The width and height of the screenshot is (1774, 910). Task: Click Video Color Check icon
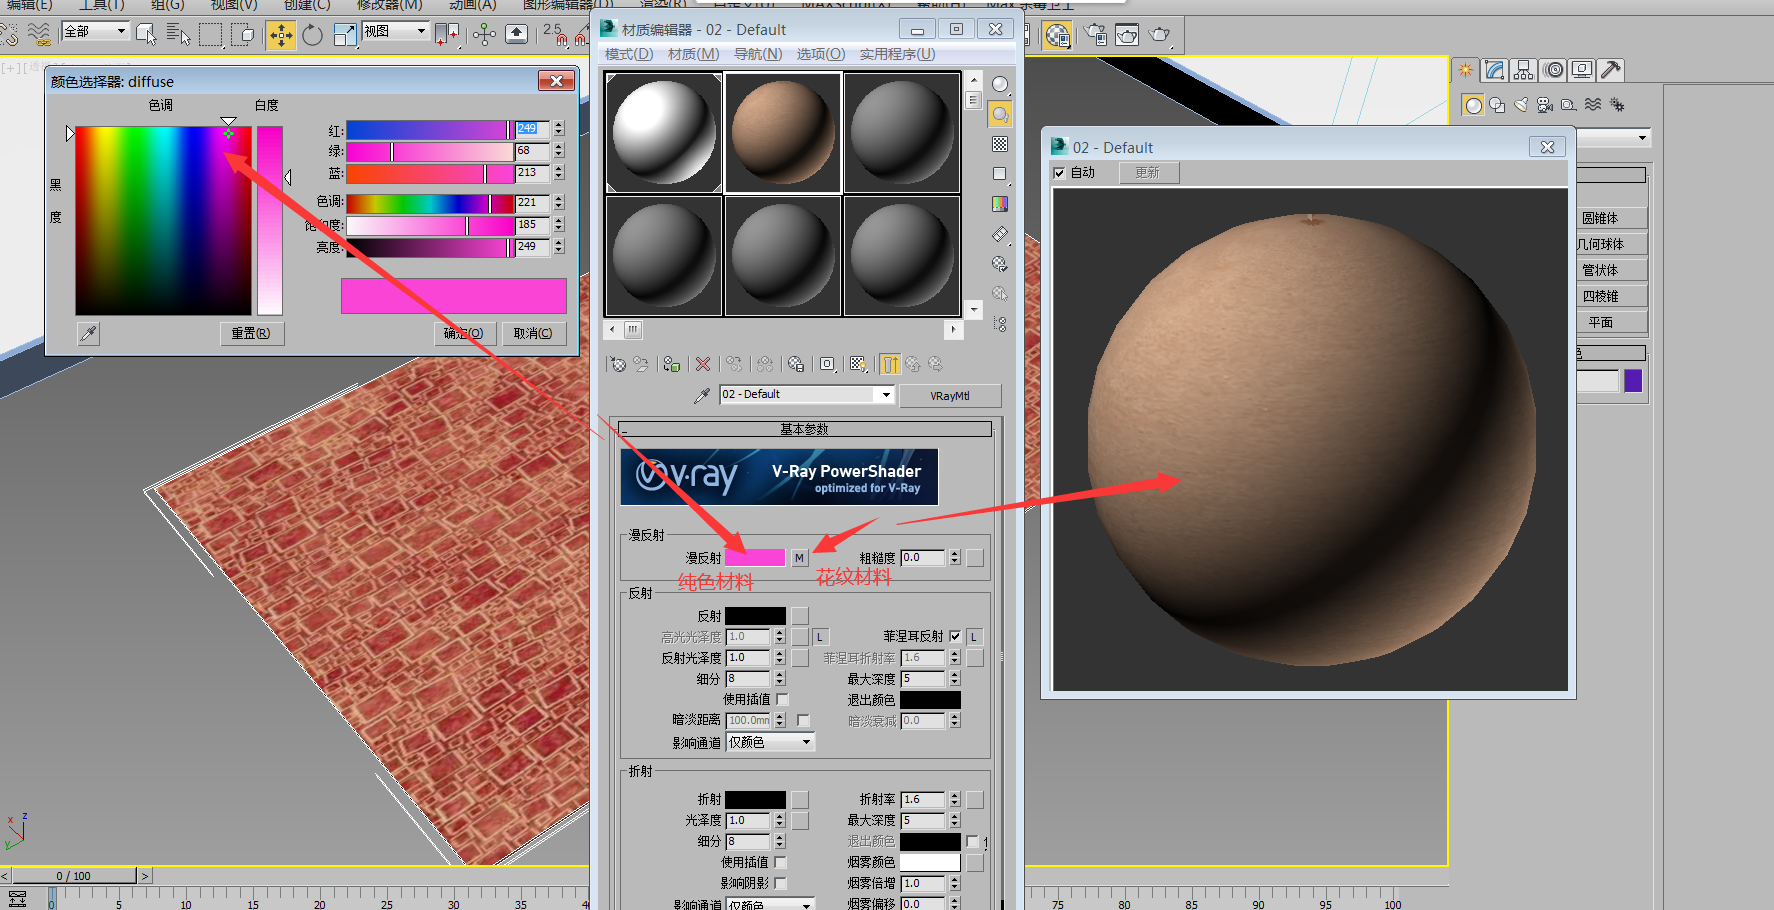coord(1000,204)
